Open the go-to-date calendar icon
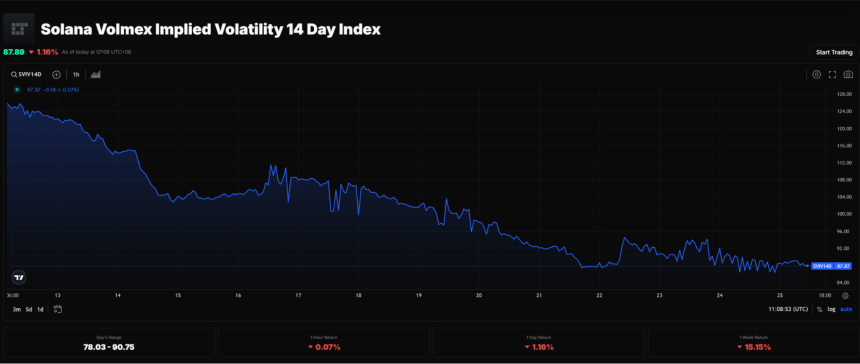 pyautogui.click(x=58, y=309)
